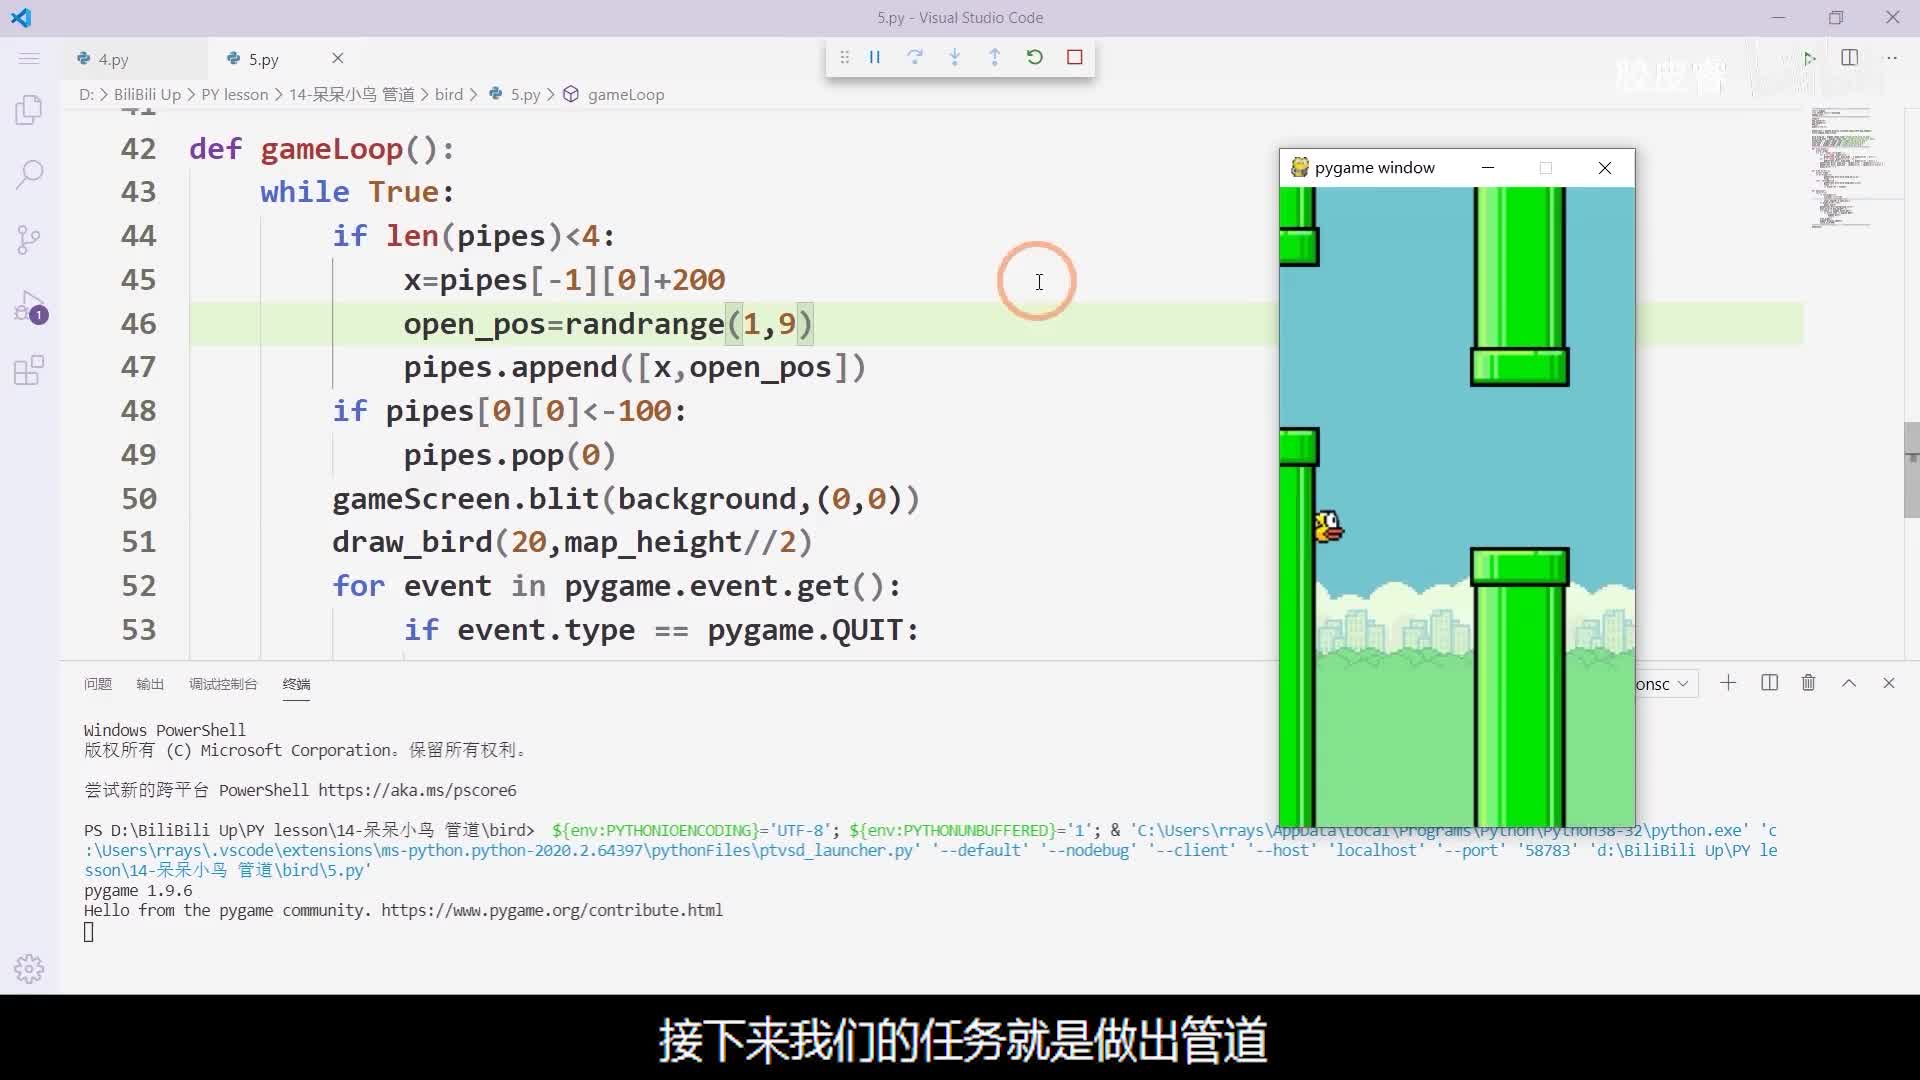The height and width of the screenshot is (1080, 1920).
Task: Maximize the panel with the up chevron
Action: click(1849, 683)
